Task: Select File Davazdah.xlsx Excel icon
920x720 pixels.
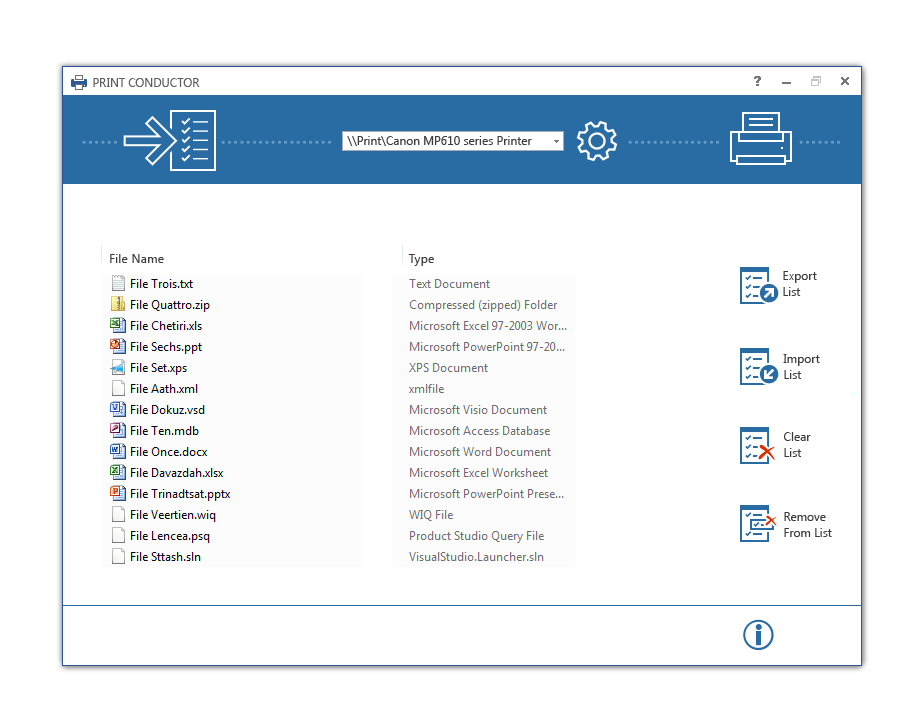Action: (x=118, y=472)
